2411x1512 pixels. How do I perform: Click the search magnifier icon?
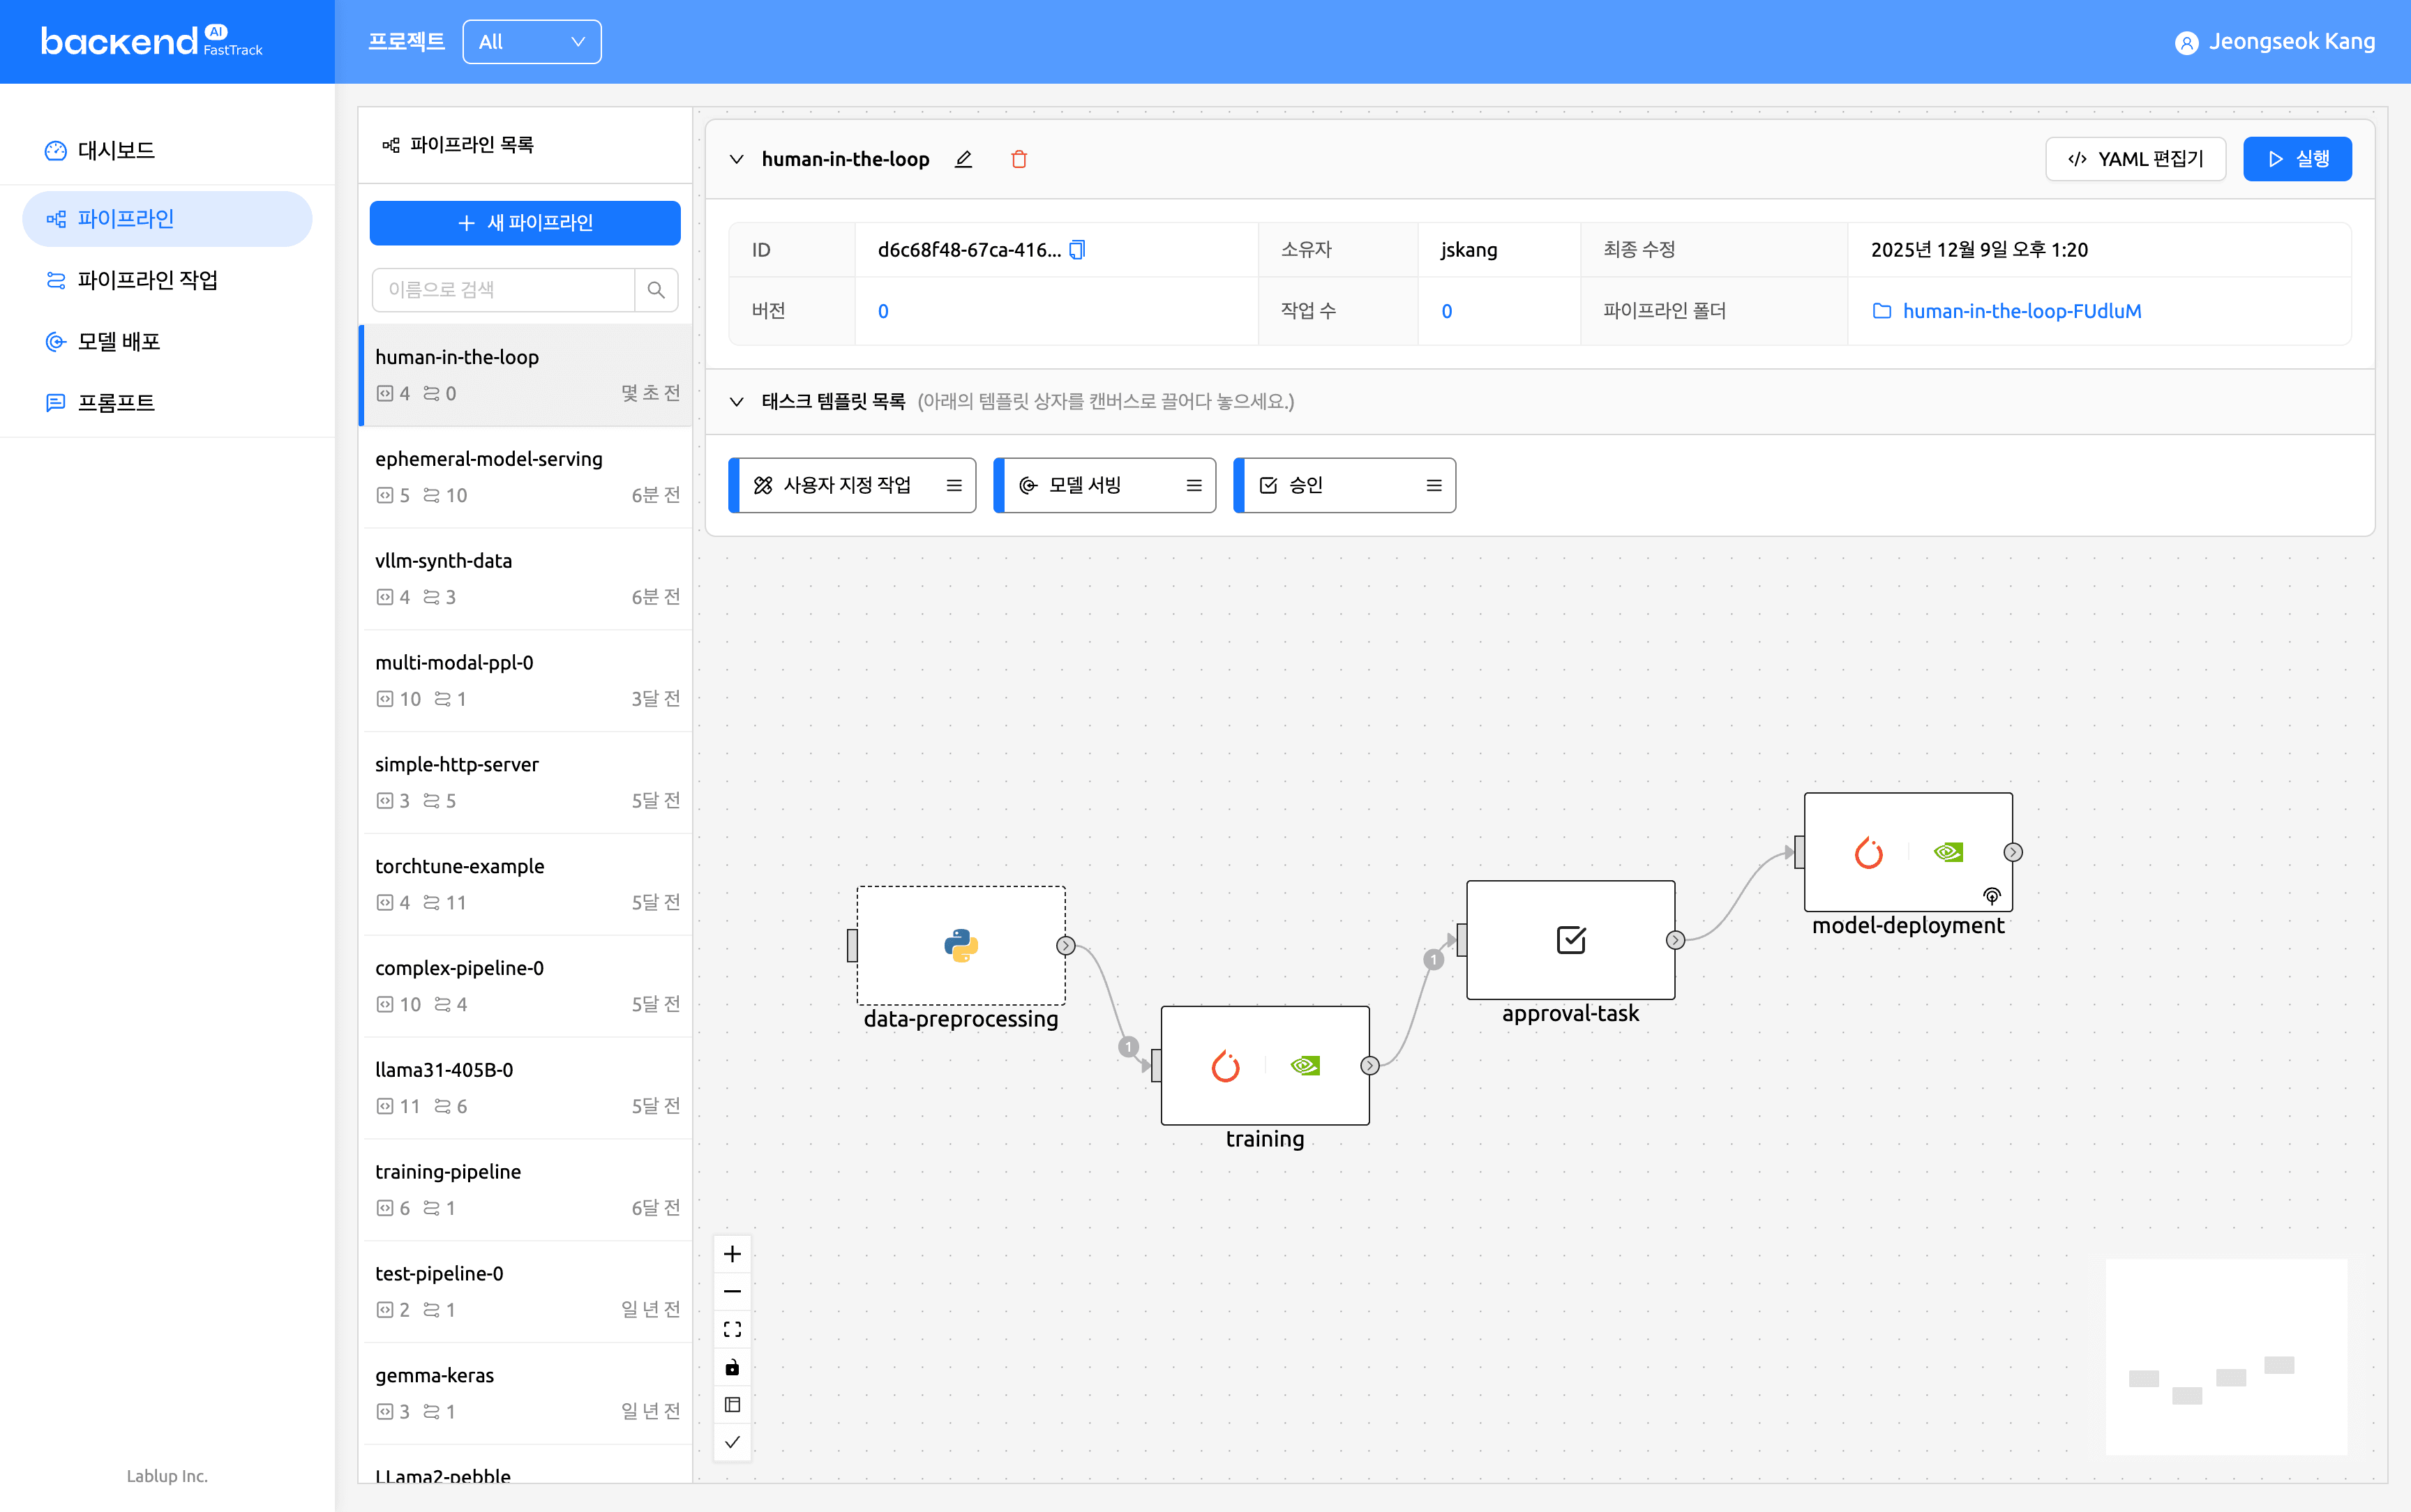656,290
